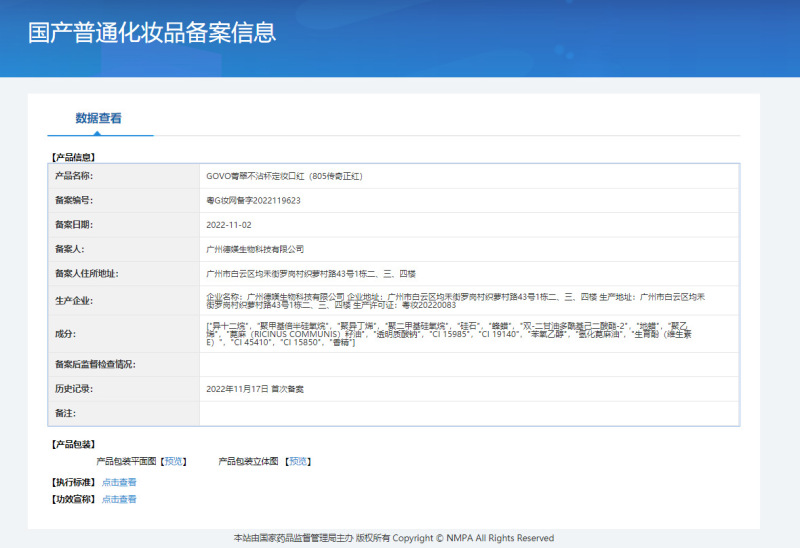The image size is (800, 548).
Task: Select the filer company name in 备案人 row
Action: pos(255,249)
